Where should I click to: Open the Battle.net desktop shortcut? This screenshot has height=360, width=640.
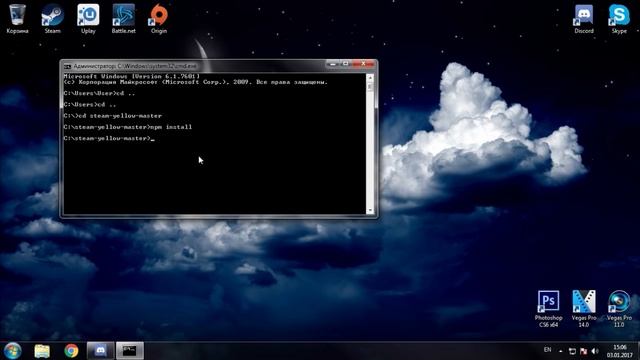pyautogui.click(x=124, y=19)
